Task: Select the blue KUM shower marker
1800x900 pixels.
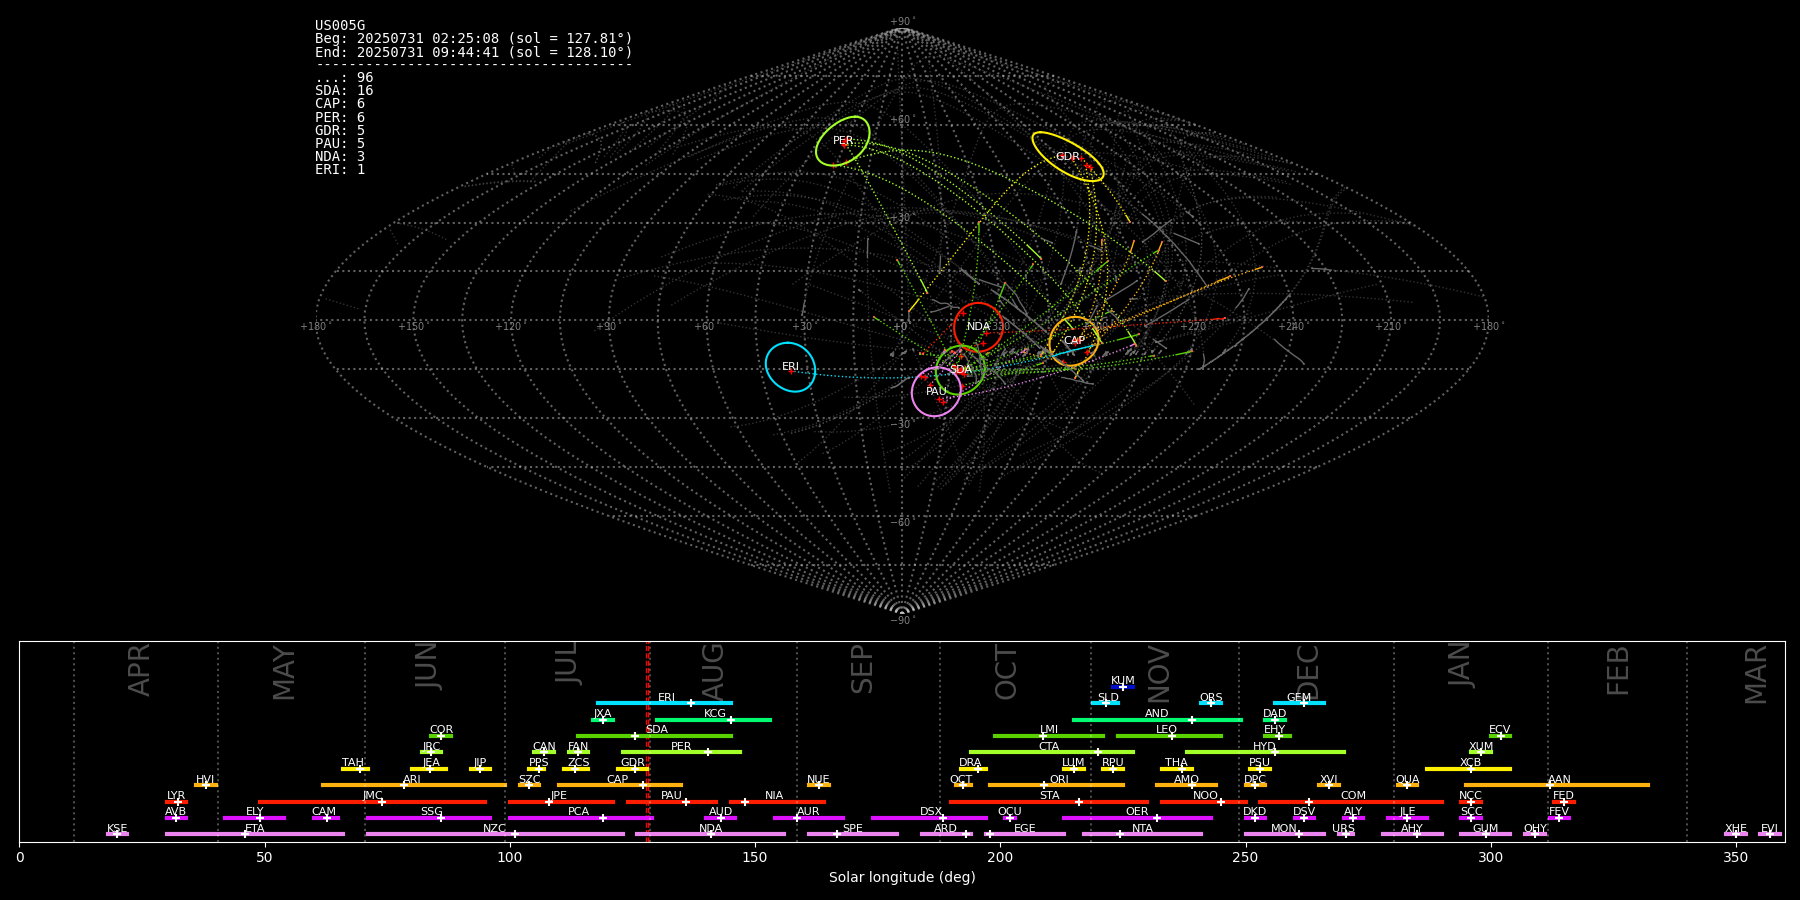Action: [1123, 686]
